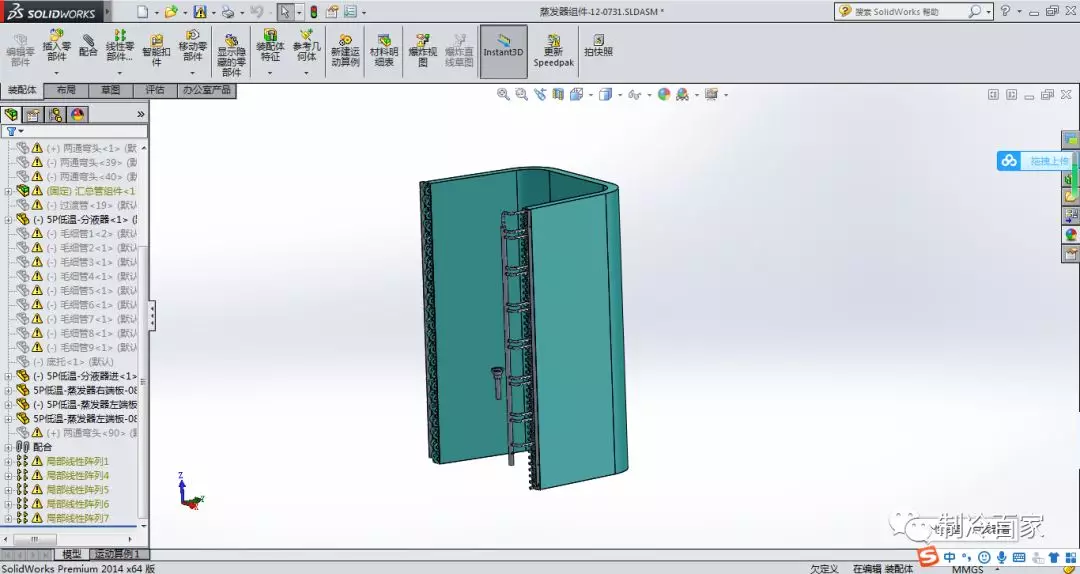Click 插入零部件 insert components tool
The image size is (1080, 574).
(56, 46)
